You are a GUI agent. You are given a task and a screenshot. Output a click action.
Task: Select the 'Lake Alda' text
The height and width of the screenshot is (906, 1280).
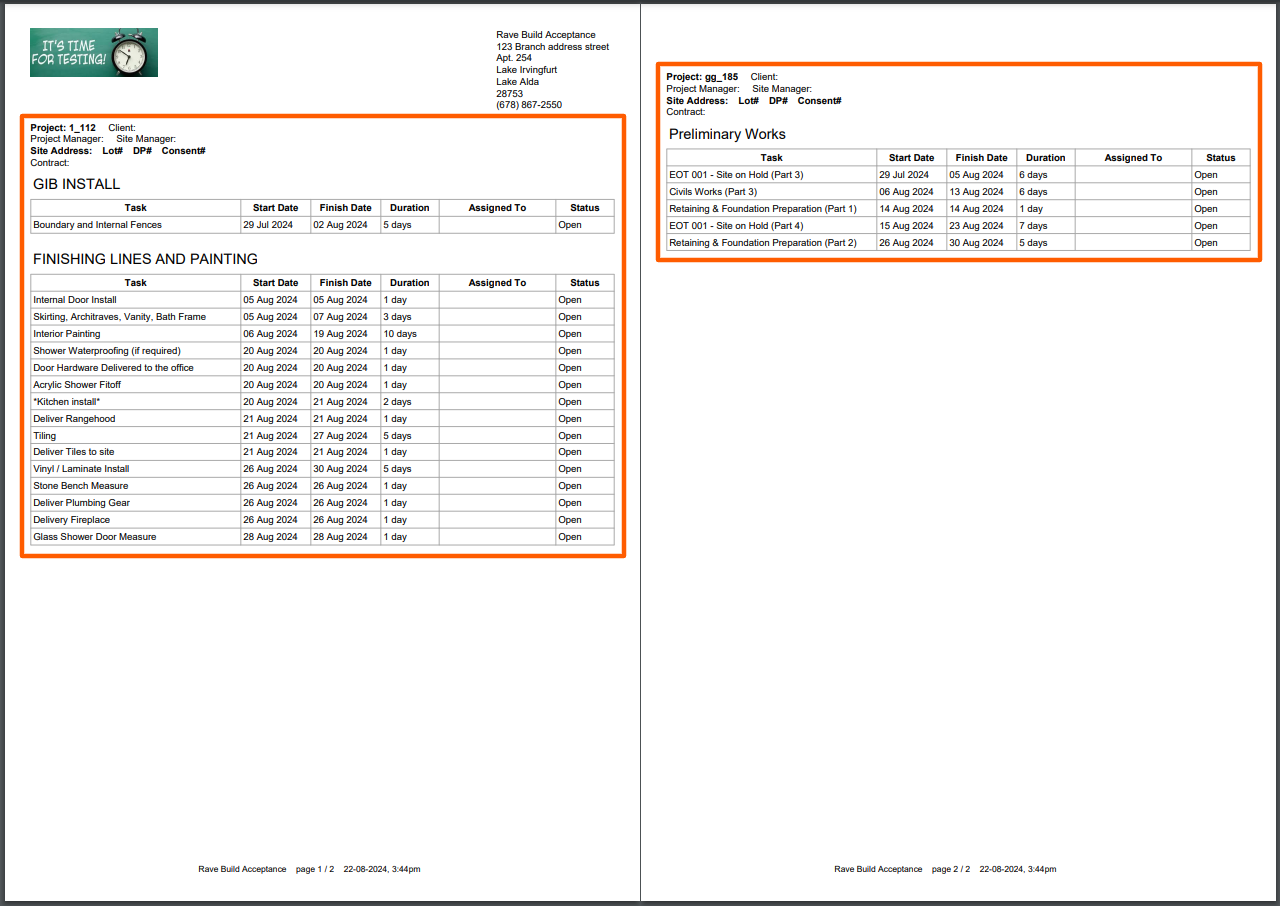point(517,82)
